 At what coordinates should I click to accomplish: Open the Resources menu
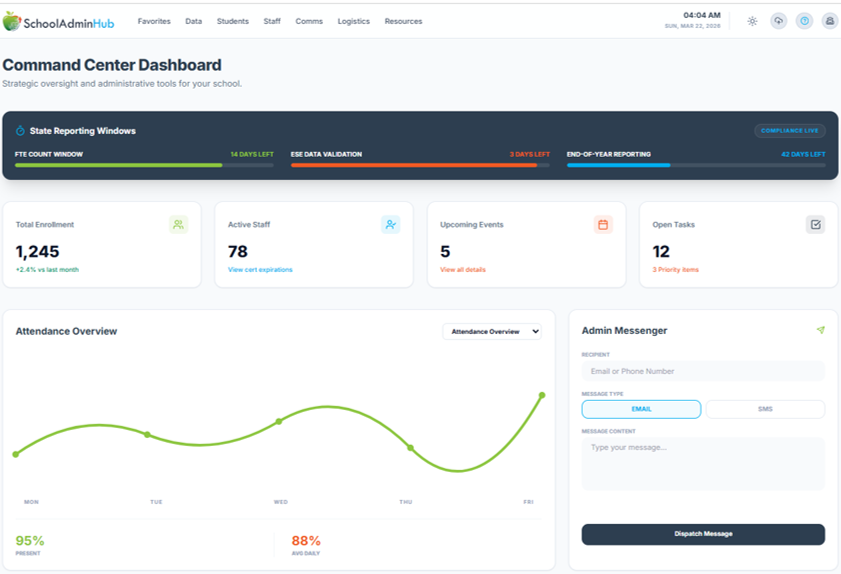click(x=403, y=21)
